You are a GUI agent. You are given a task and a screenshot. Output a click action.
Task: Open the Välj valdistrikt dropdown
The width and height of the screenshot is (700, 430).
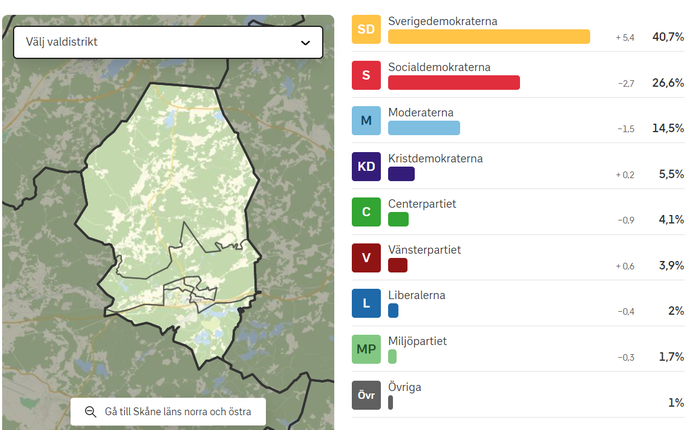(168, 42)
